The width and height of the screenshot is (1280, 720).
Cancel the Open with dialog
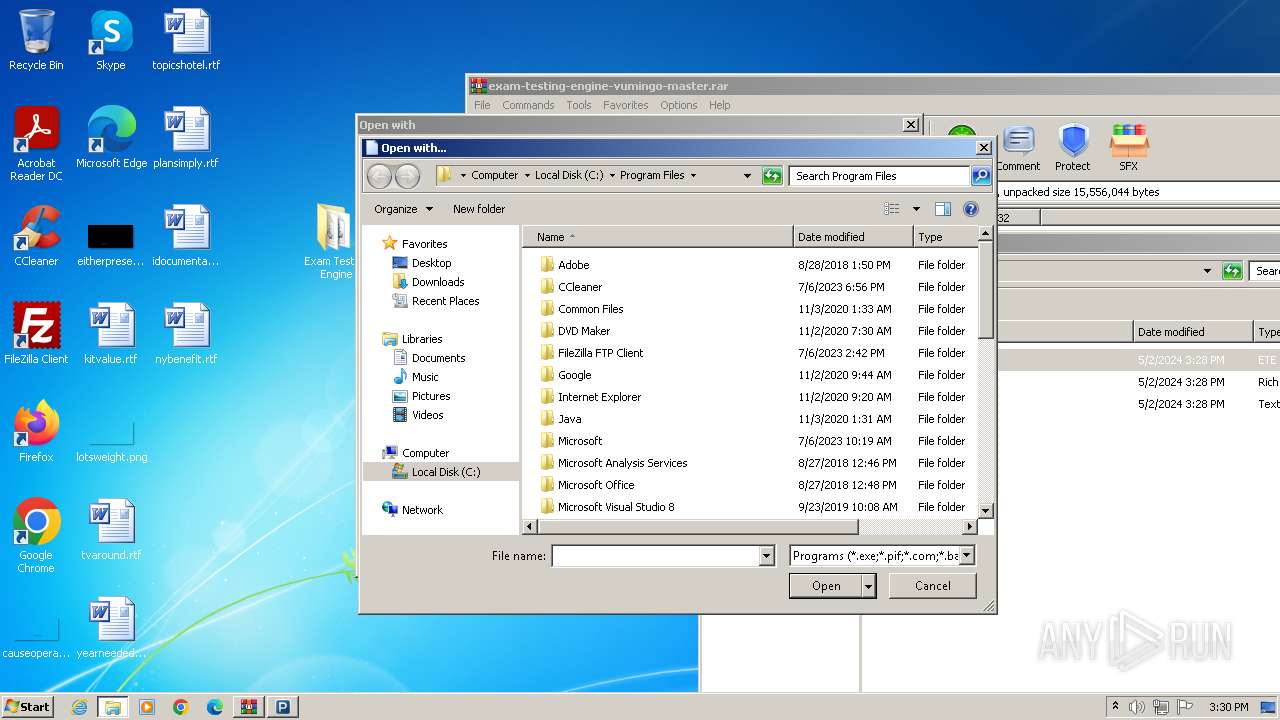coord(933,586)
